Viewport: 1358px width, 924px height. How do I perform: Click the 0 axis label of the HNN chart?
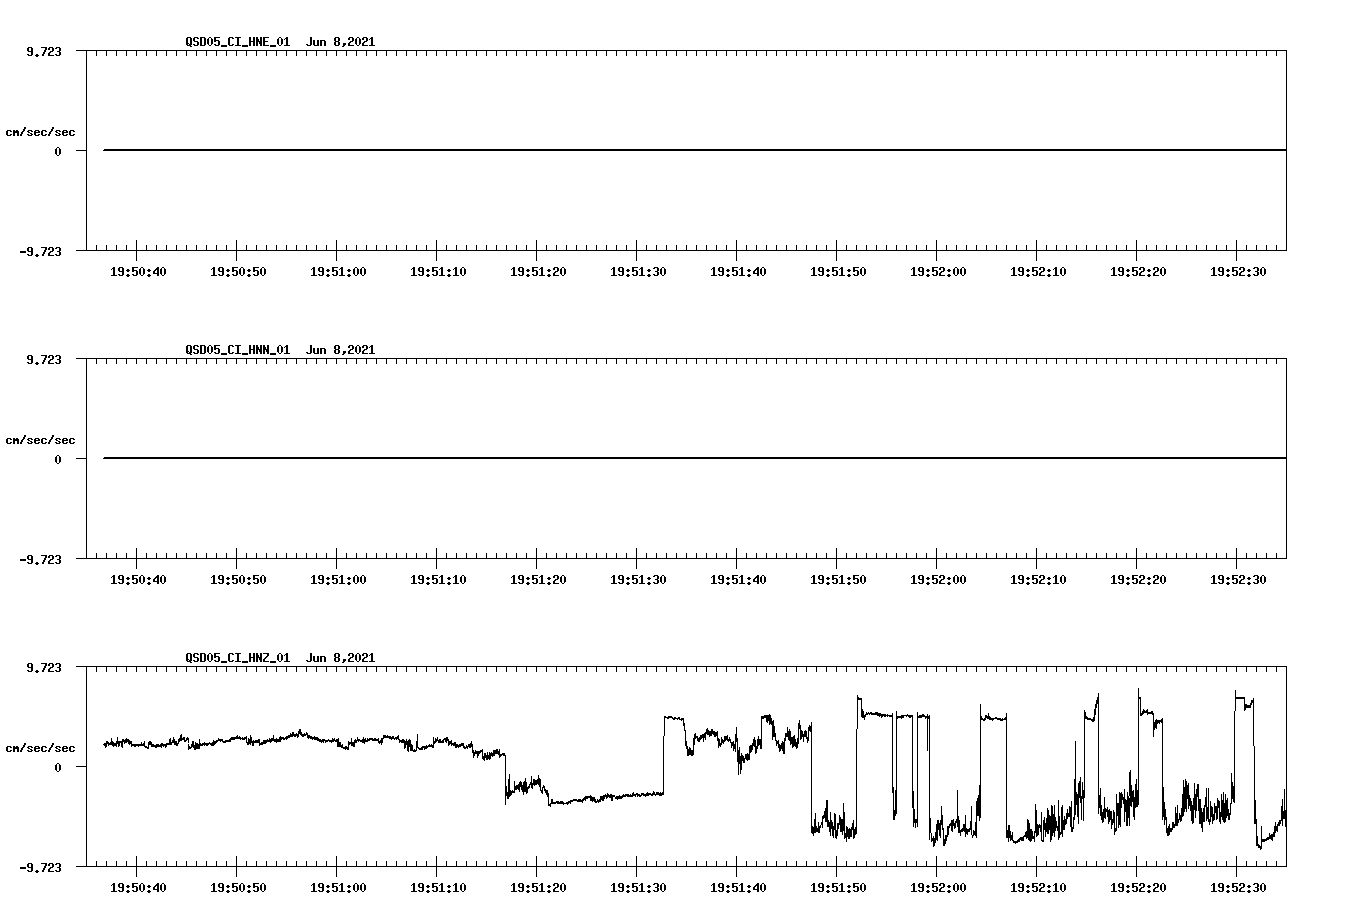coord(58,460)
